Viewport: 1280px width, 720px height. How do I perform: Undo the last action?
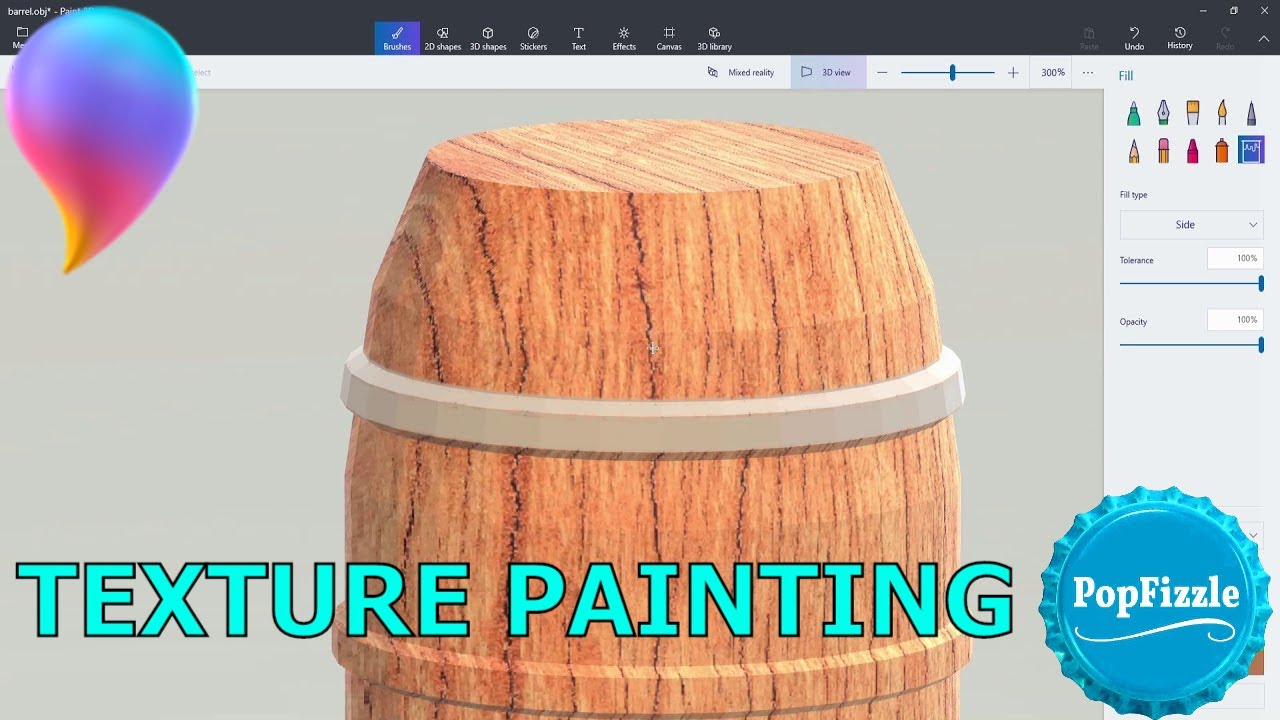(1134, 38)
